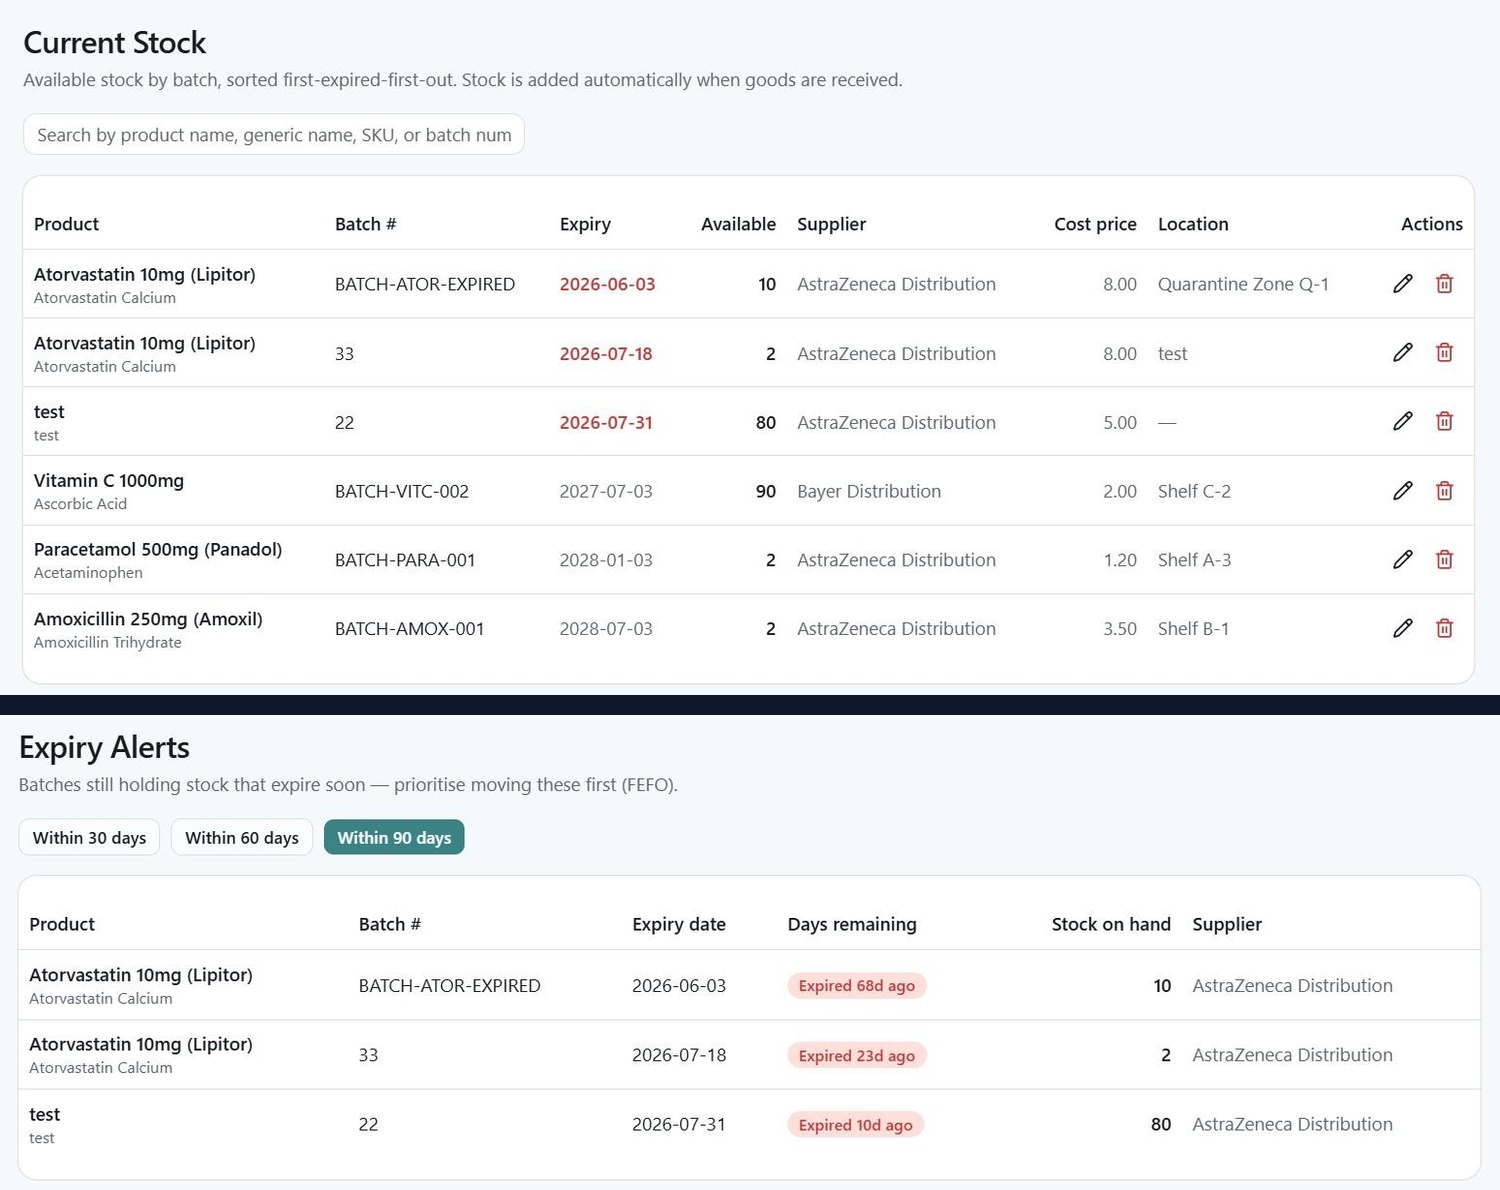Delete the BATCH-ATOR-EXPIRED stock row
This screenshot has height=1190, width=1500.
[1444, 284]
